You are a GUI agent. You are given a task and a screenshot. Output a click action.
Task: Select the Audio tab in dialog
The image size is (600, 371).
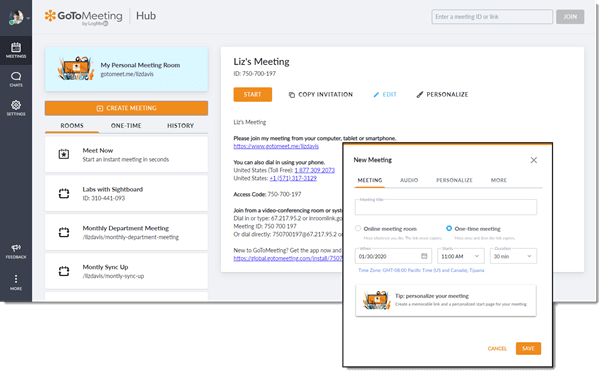(x=409, y=180)
